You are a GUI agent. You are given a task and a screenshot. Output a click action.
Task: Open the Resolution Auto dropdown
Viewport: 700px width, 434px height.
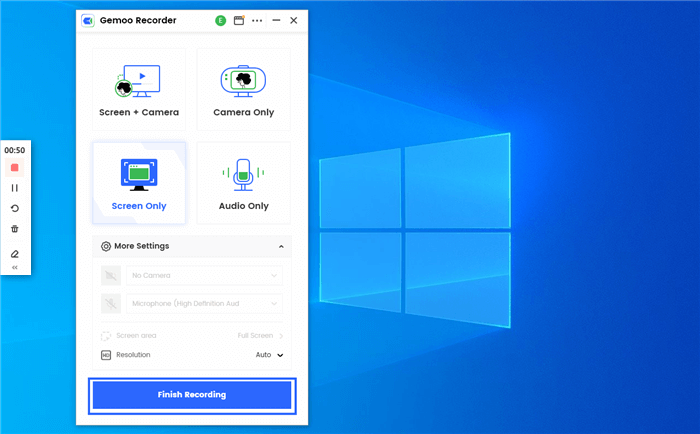270,355
